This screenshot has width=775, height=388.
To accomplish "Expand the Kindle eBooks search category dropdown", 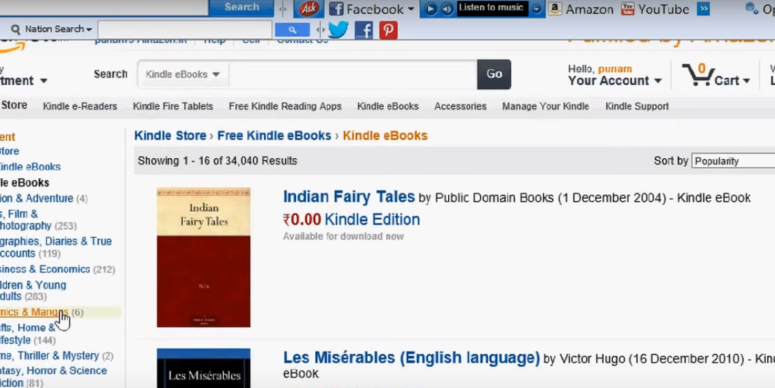I will pos(182,74).
